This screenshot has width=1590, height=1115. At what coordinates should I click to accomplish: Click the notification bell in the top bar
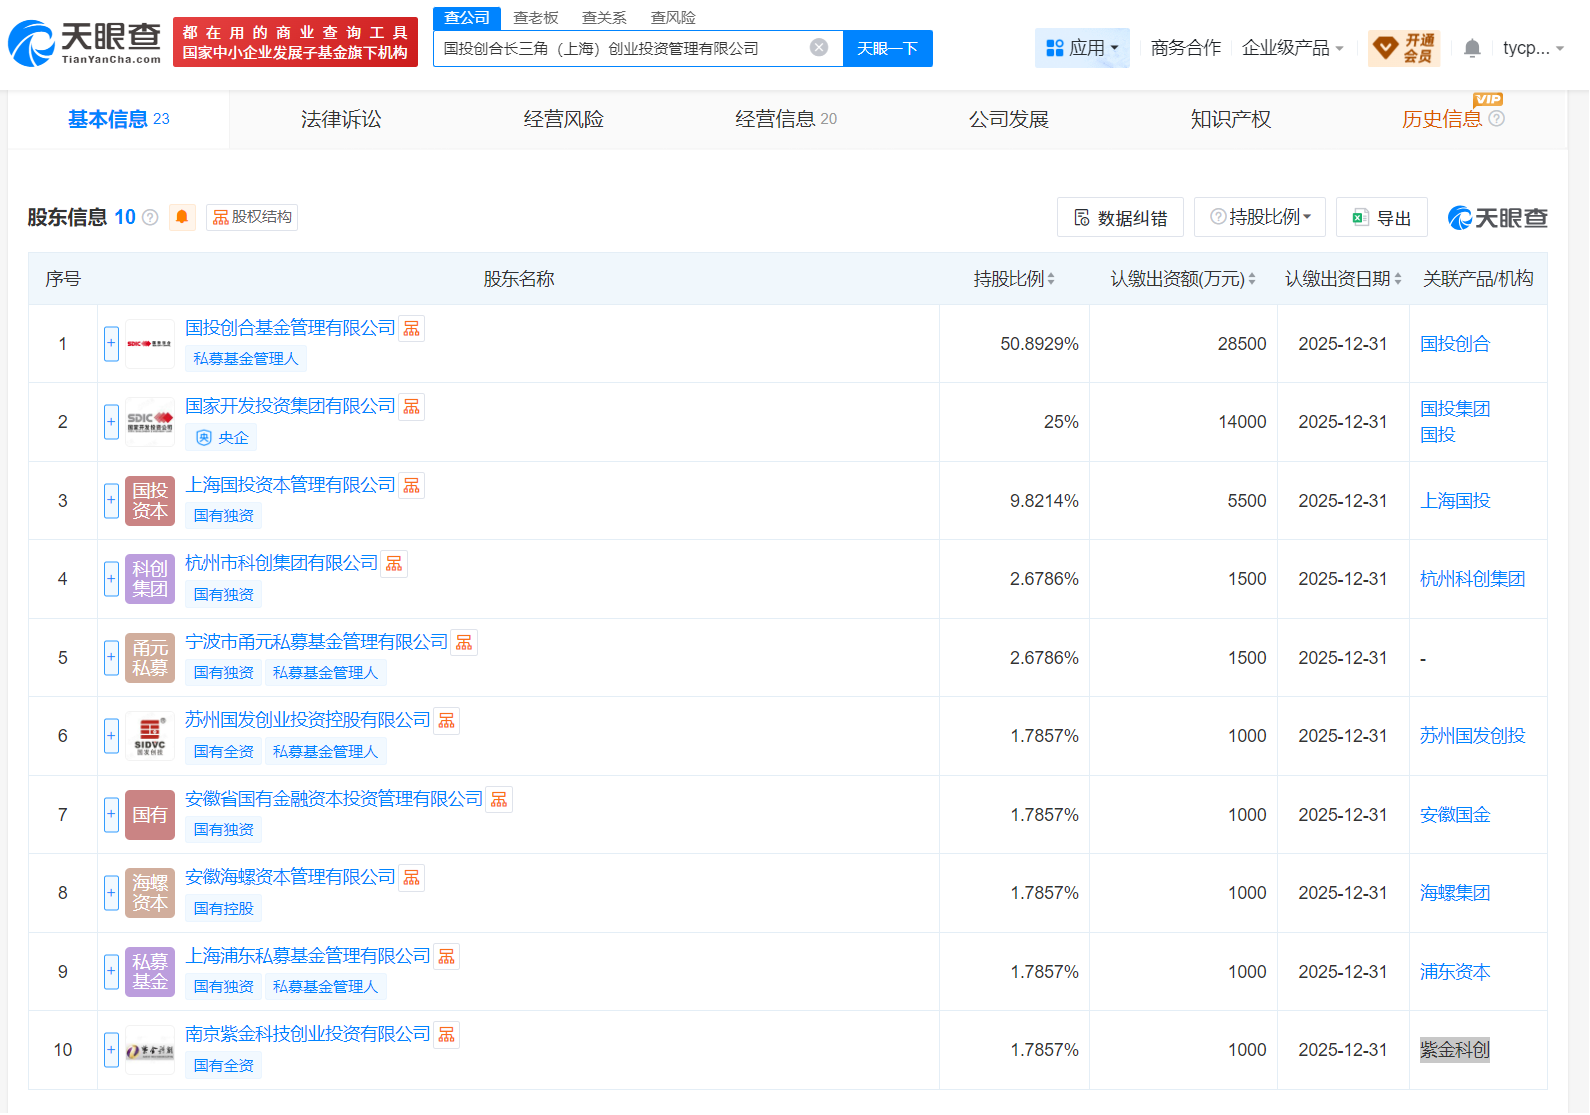1471,48
